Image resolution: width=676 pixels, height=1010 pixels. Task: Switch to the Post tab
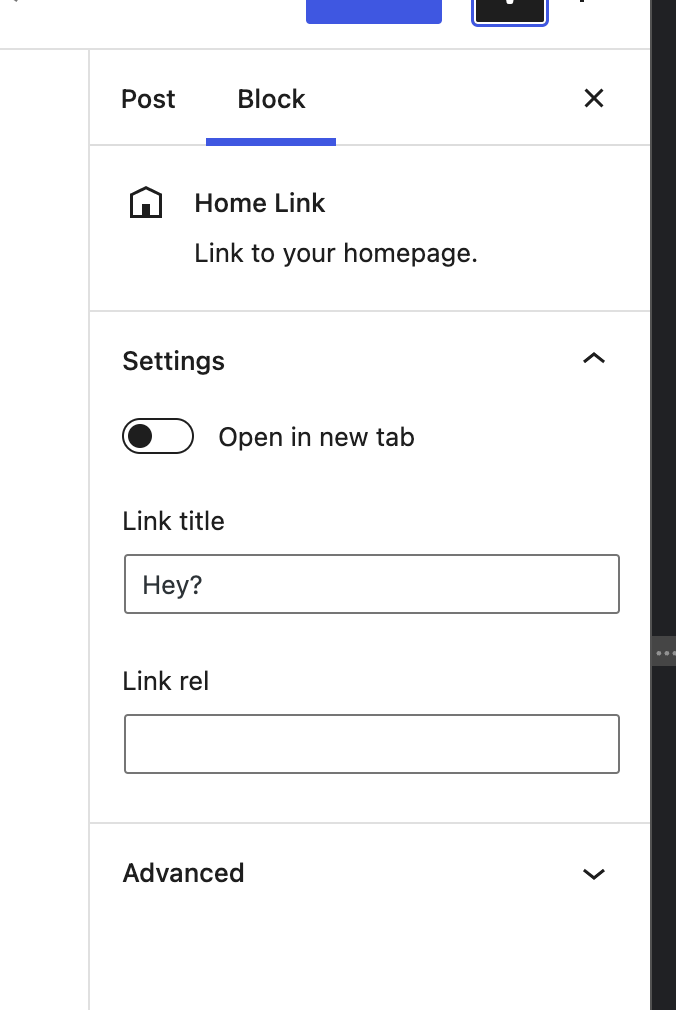pyautogui.click(x=148, y=98)
